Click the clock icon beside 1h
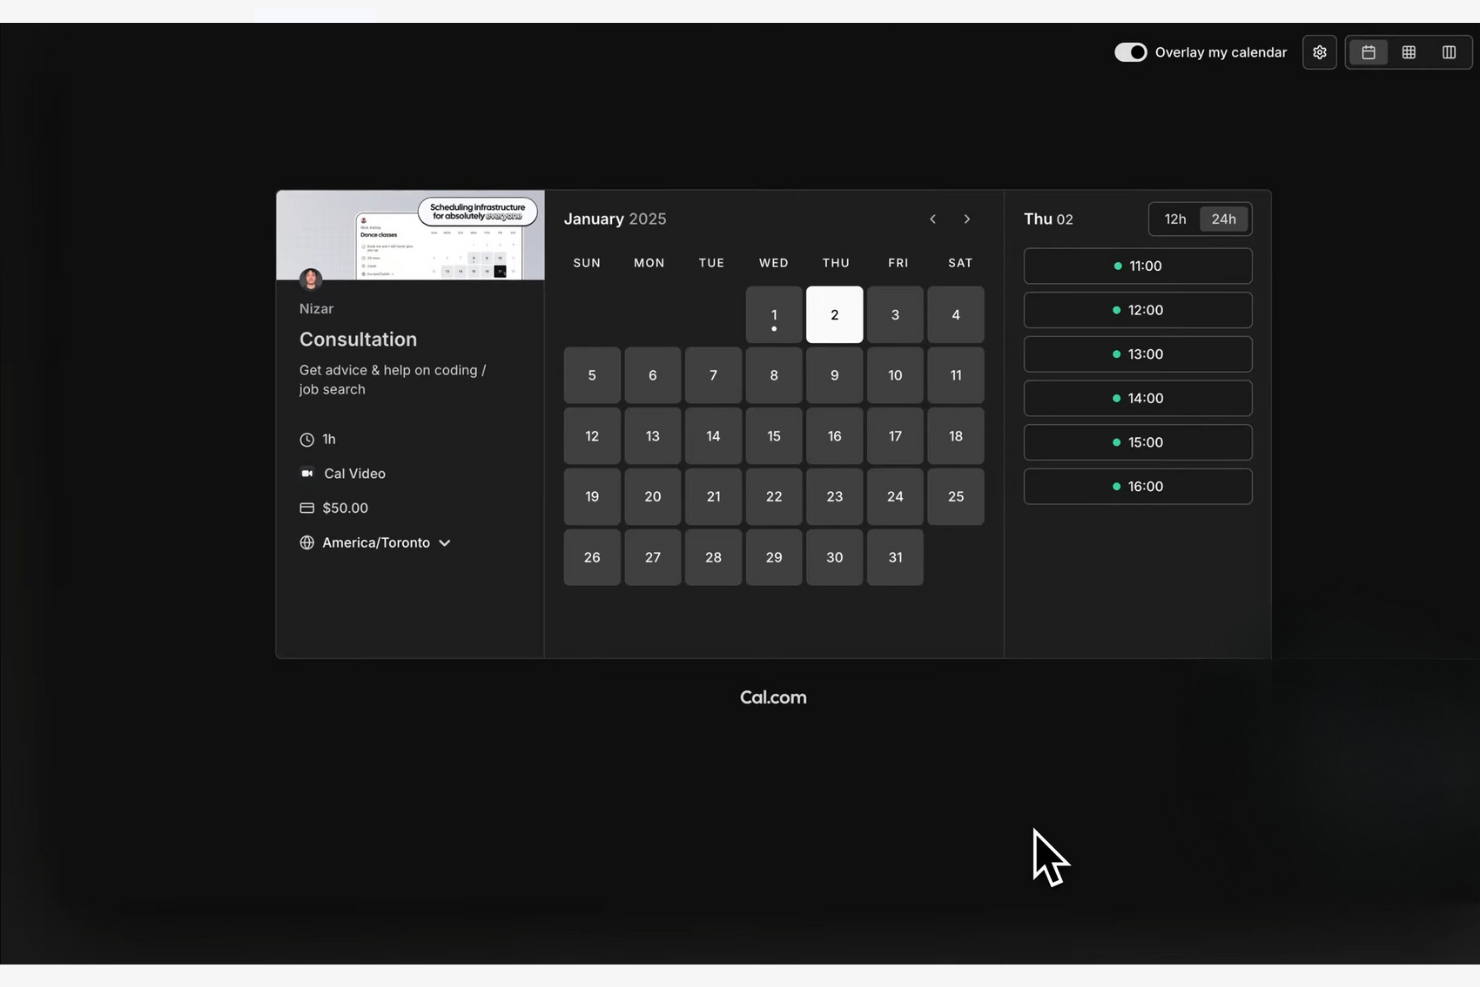This screenshot has height=987, width=1480. coord(307,439)
